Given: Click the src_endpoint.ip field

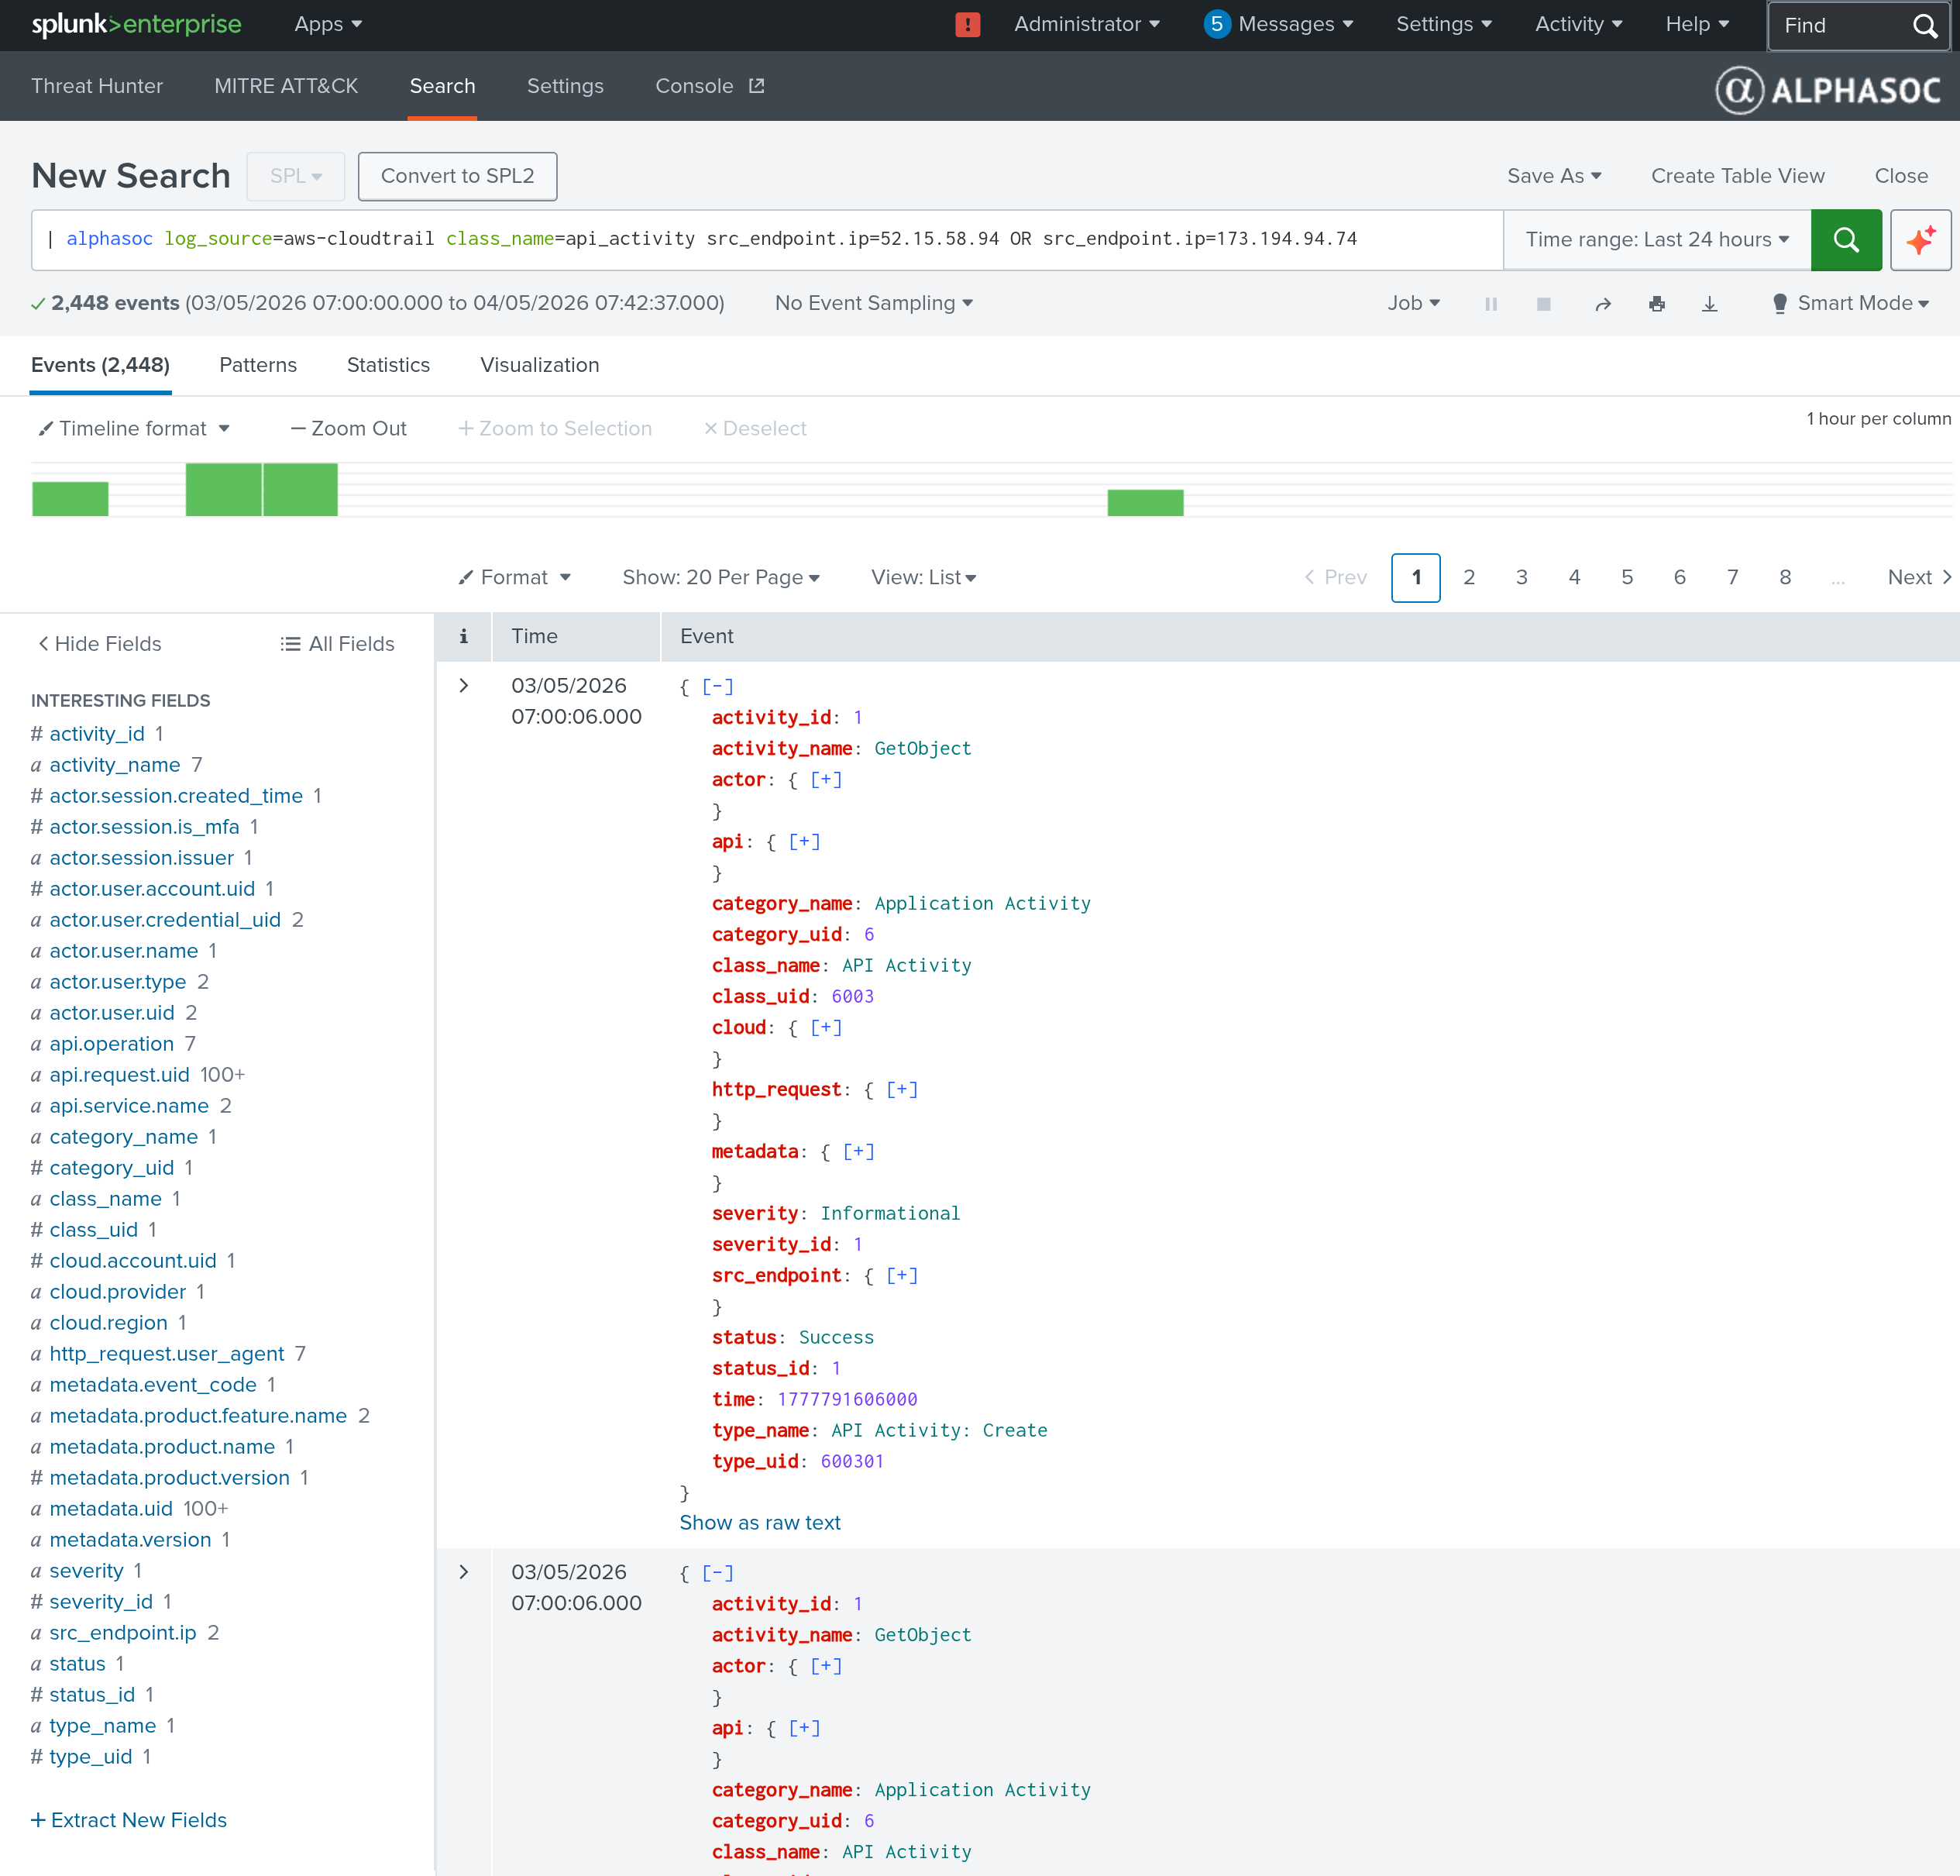Looking at the screenshot, I should click(123, 1633).
